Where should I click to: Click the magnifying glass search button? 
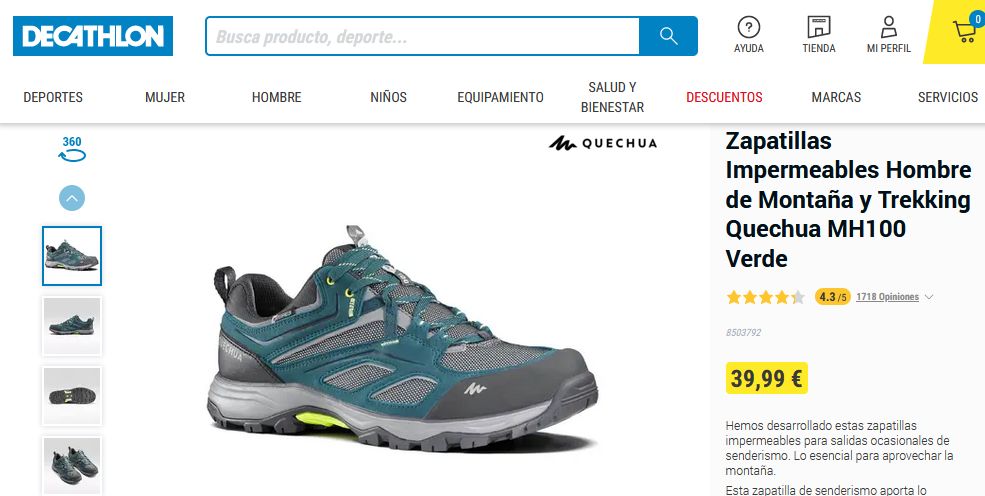(668, 36)
